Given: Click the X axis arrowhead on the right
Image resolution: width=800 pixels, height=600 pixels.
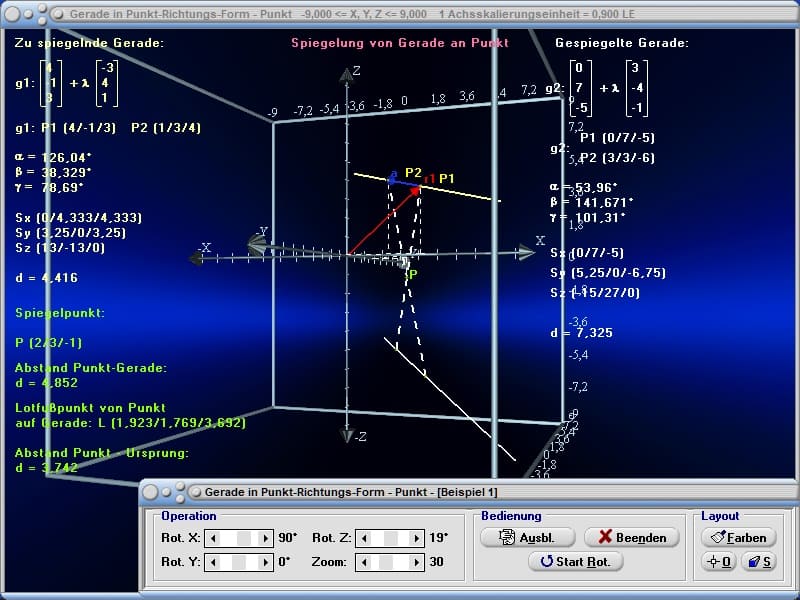Looking at the screenshot, I should 526,252.
